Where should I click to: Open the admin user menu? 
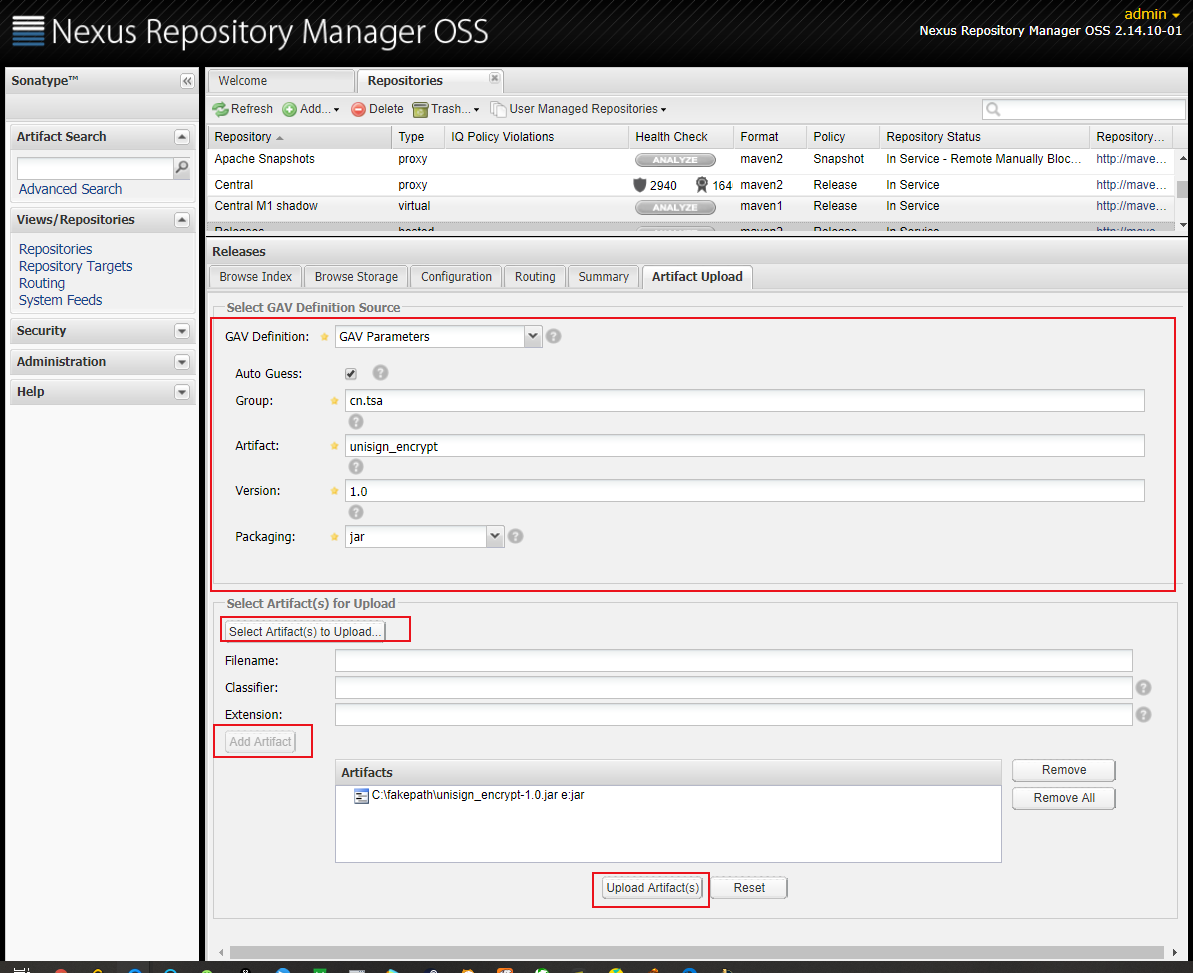click(x=1152, y=14)
